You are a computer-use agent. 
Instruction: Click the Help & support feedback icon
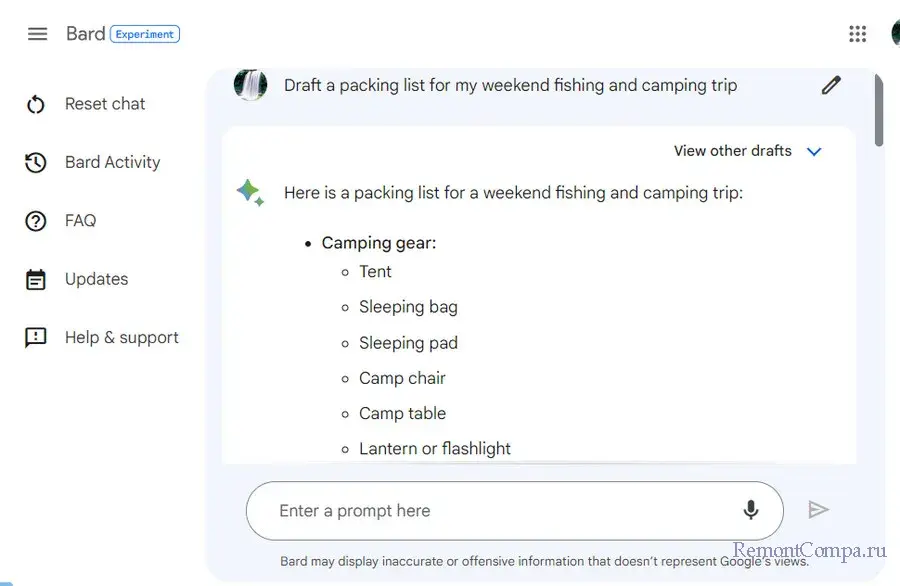point(36,338)
